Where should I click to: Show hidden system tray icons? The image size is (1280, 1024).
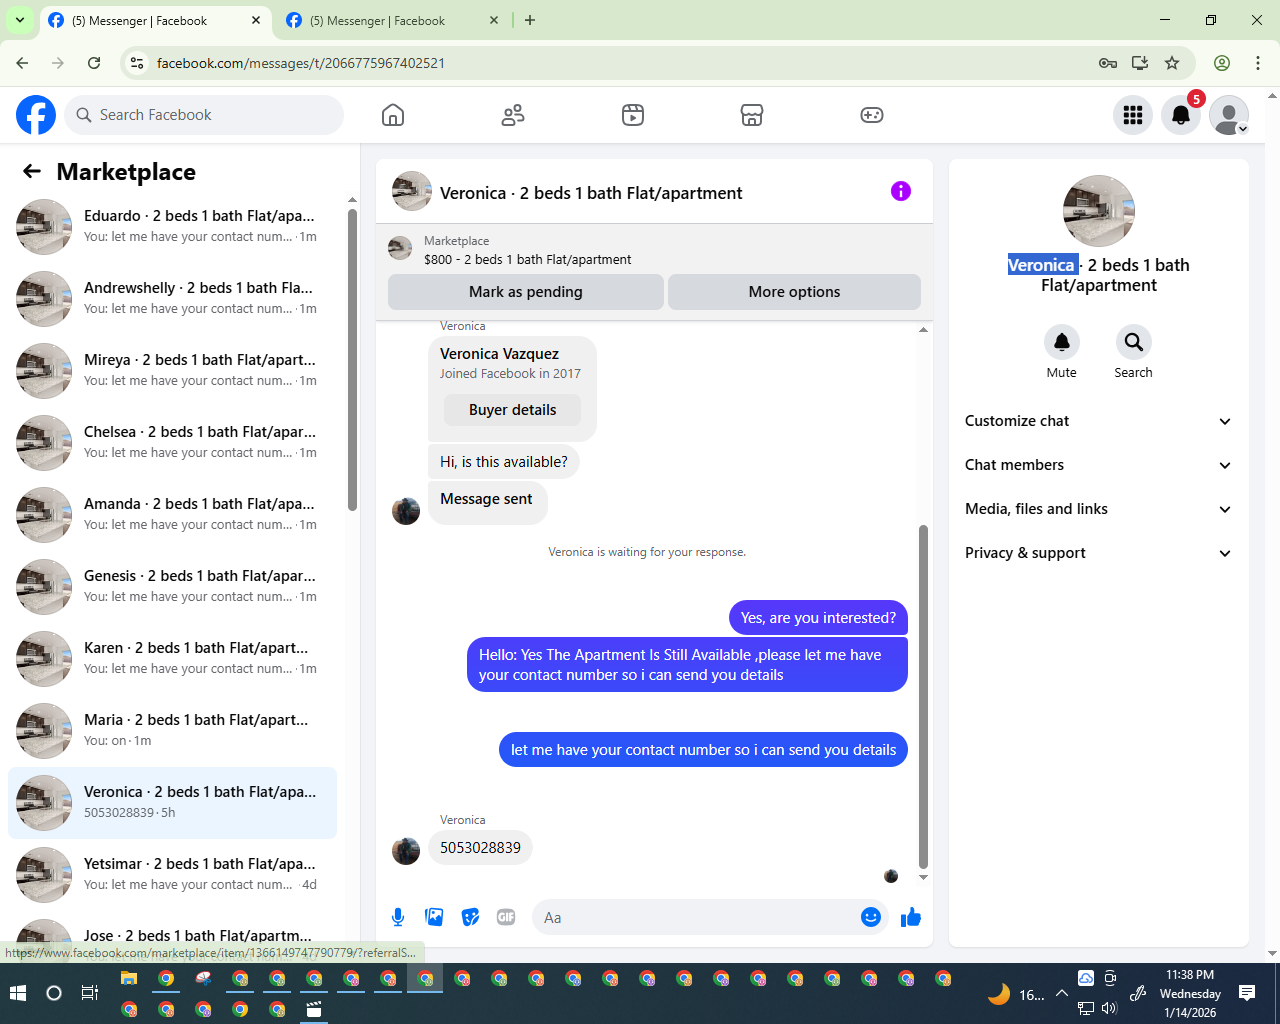pos(1062,994)
